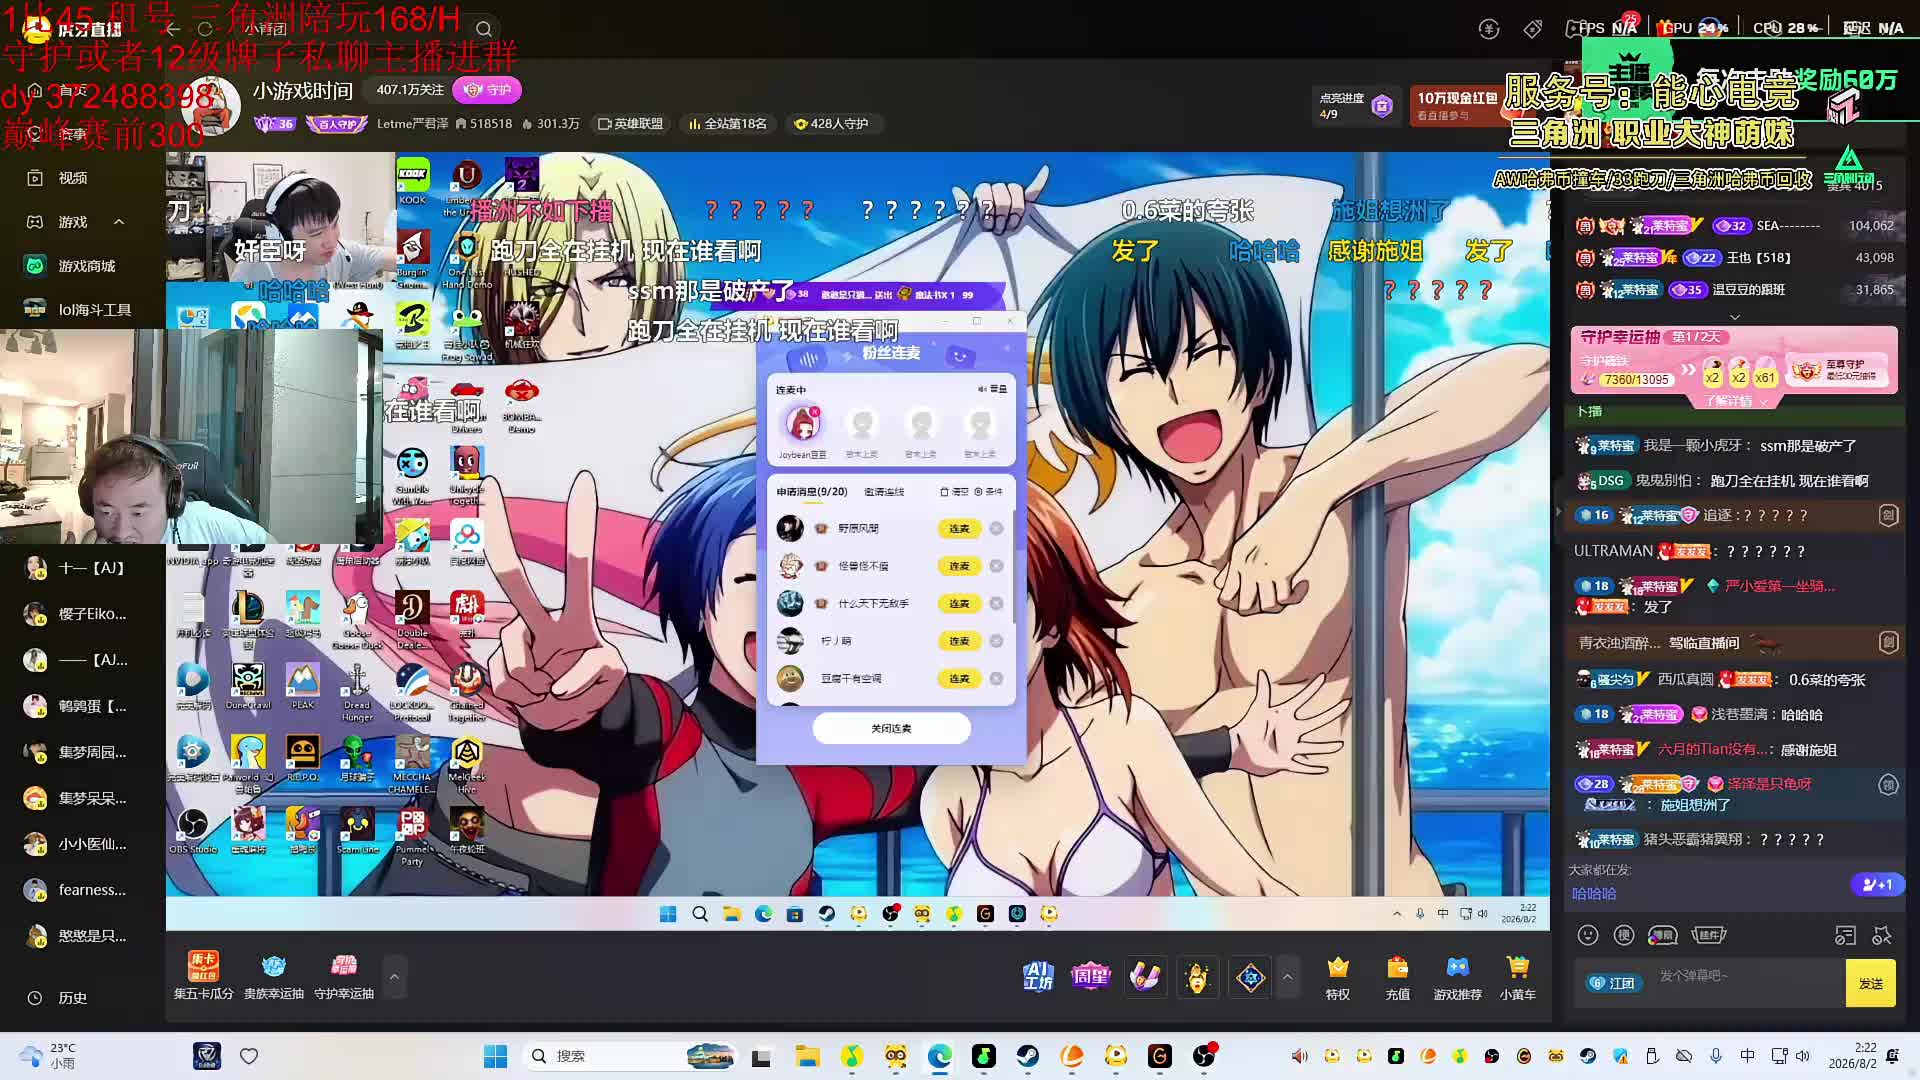Viewport: 1920px width, 1080px height.
Task: Expand the guard ranking list chevron
Action: click(1735, 316)
